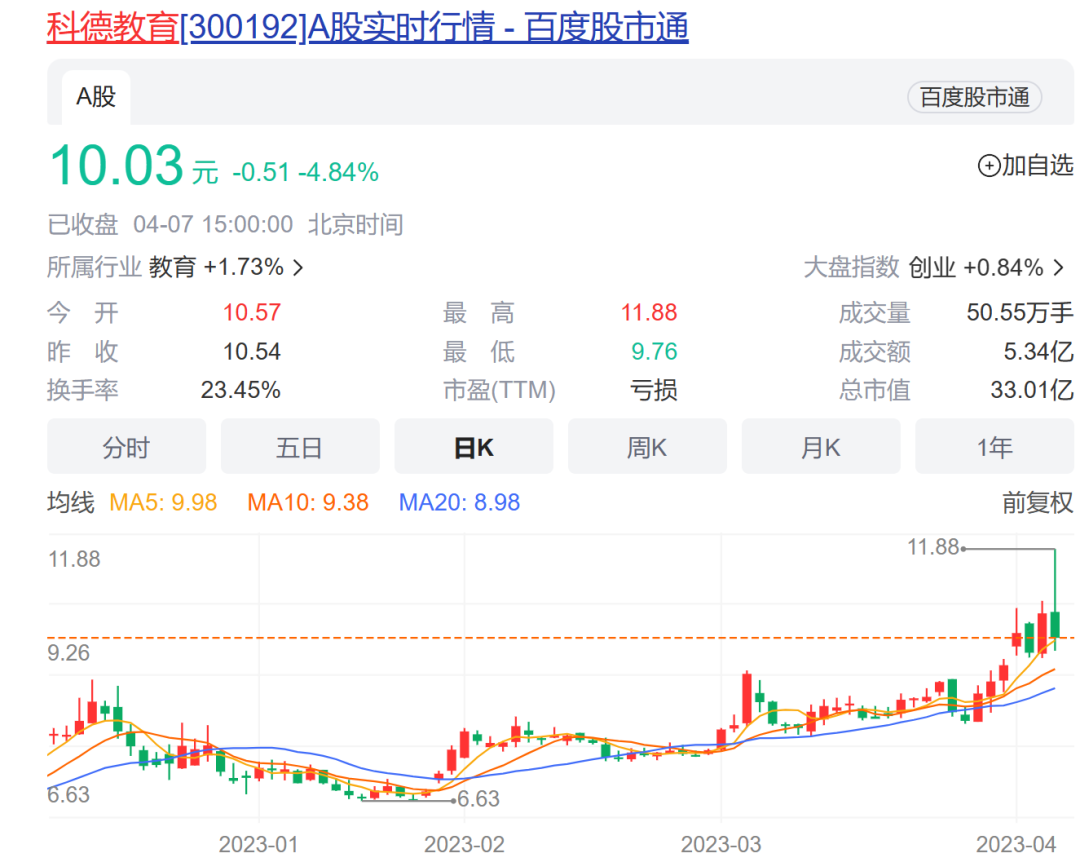The height and width of the screenshot is (862, 1080).
Task: Click the 最高 value 11.88 in stats
Action: tap(649, 313)
